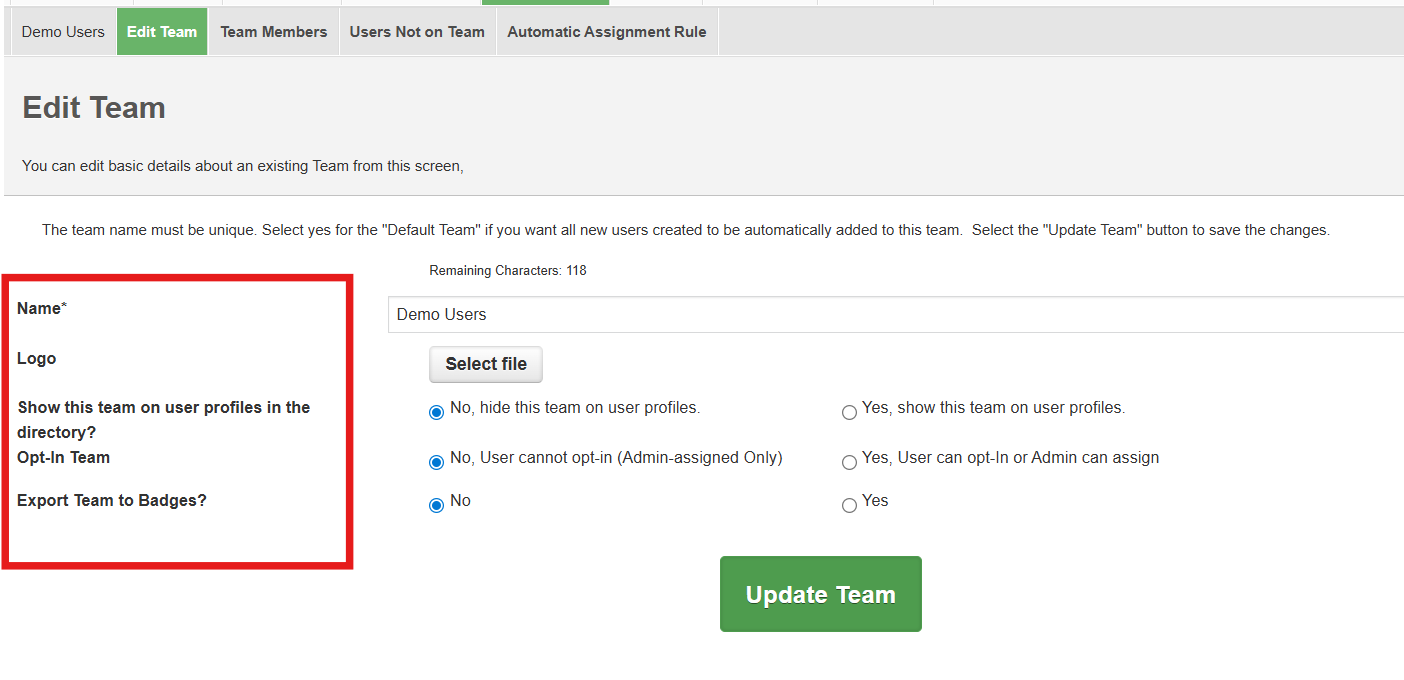Click the Name* field label
The image size is (1404, 680).
(x=41, y=309)
